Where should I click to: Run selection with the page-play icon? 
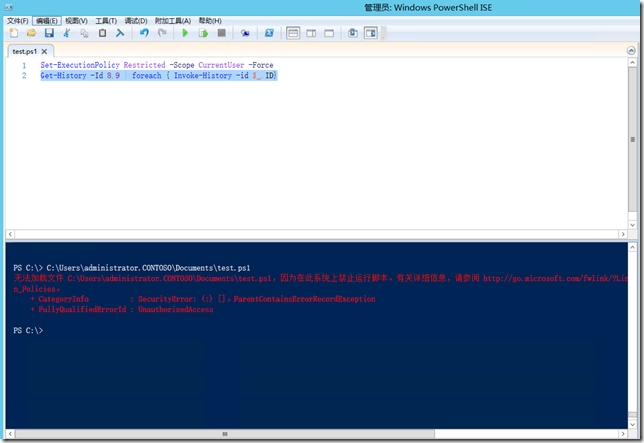pyautogui.click(x=203, y=33)
